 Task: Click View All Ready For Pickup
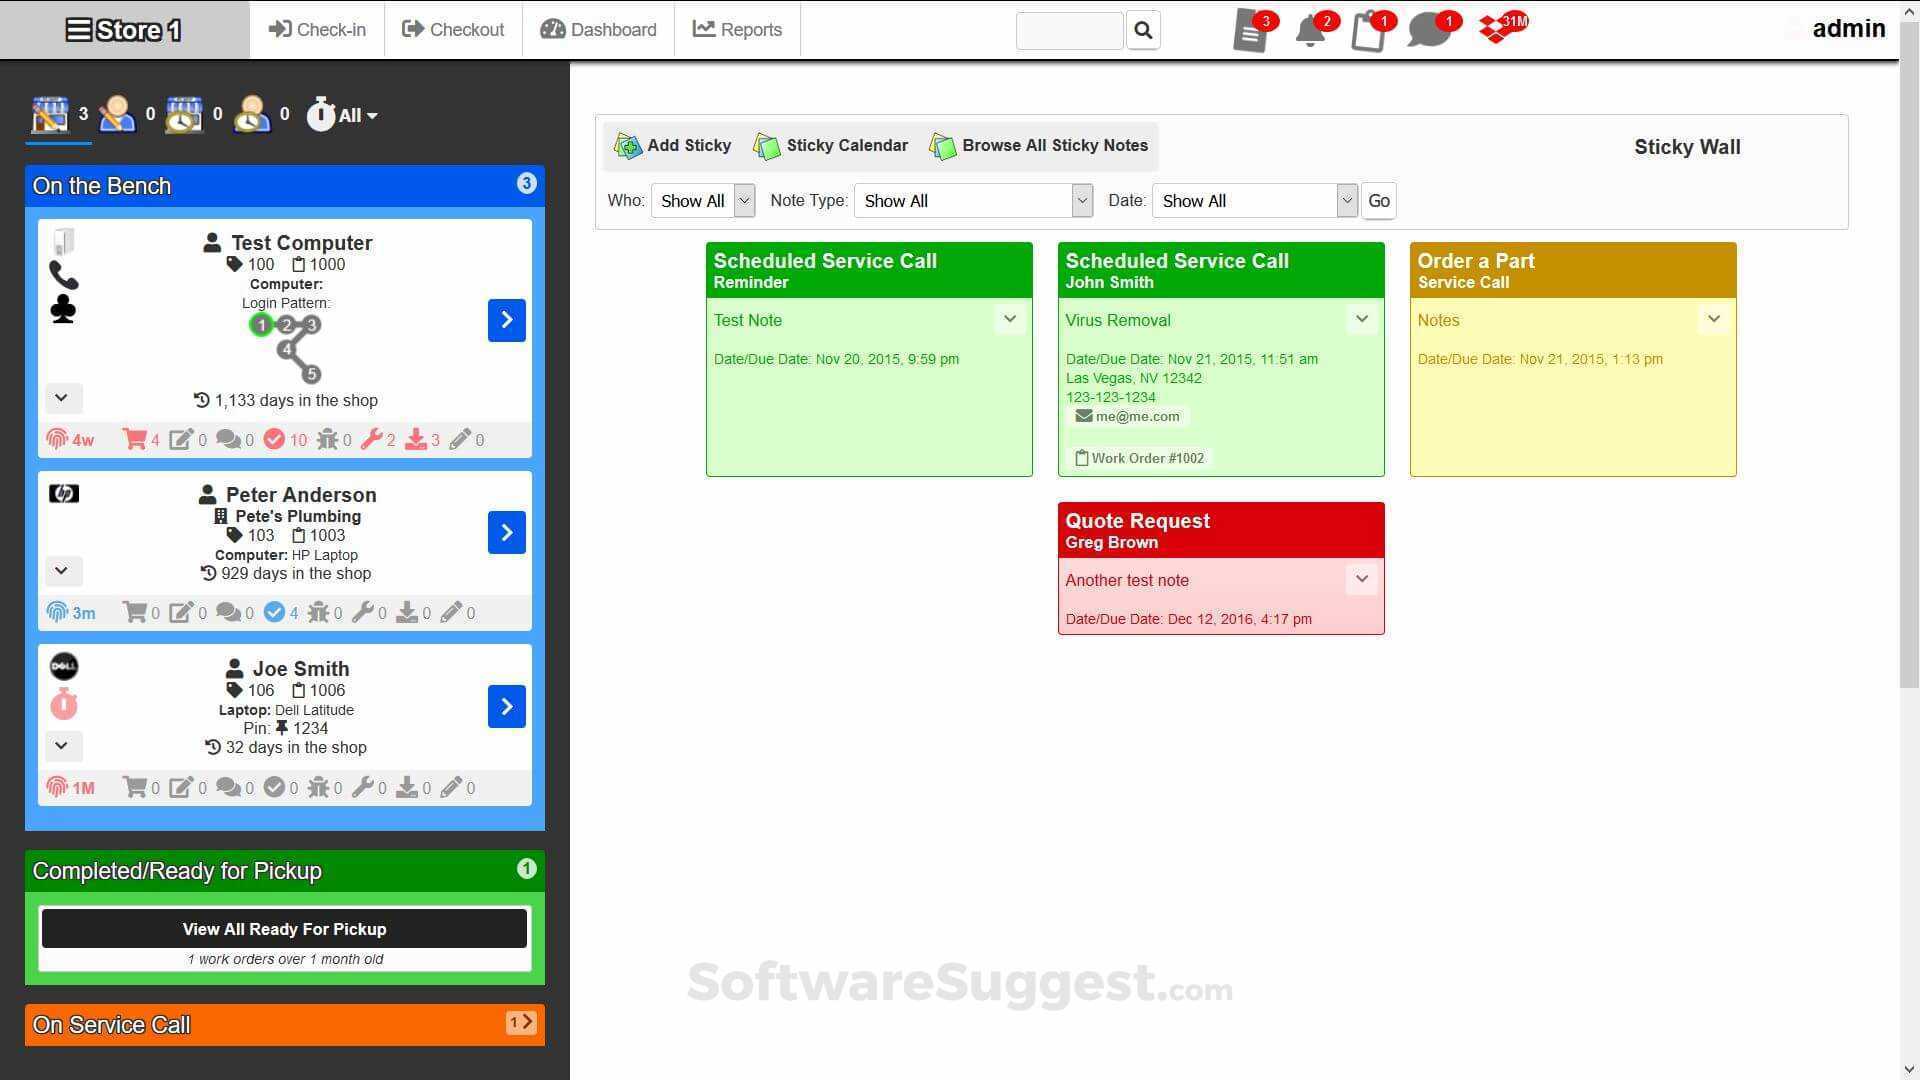(284, 928)
